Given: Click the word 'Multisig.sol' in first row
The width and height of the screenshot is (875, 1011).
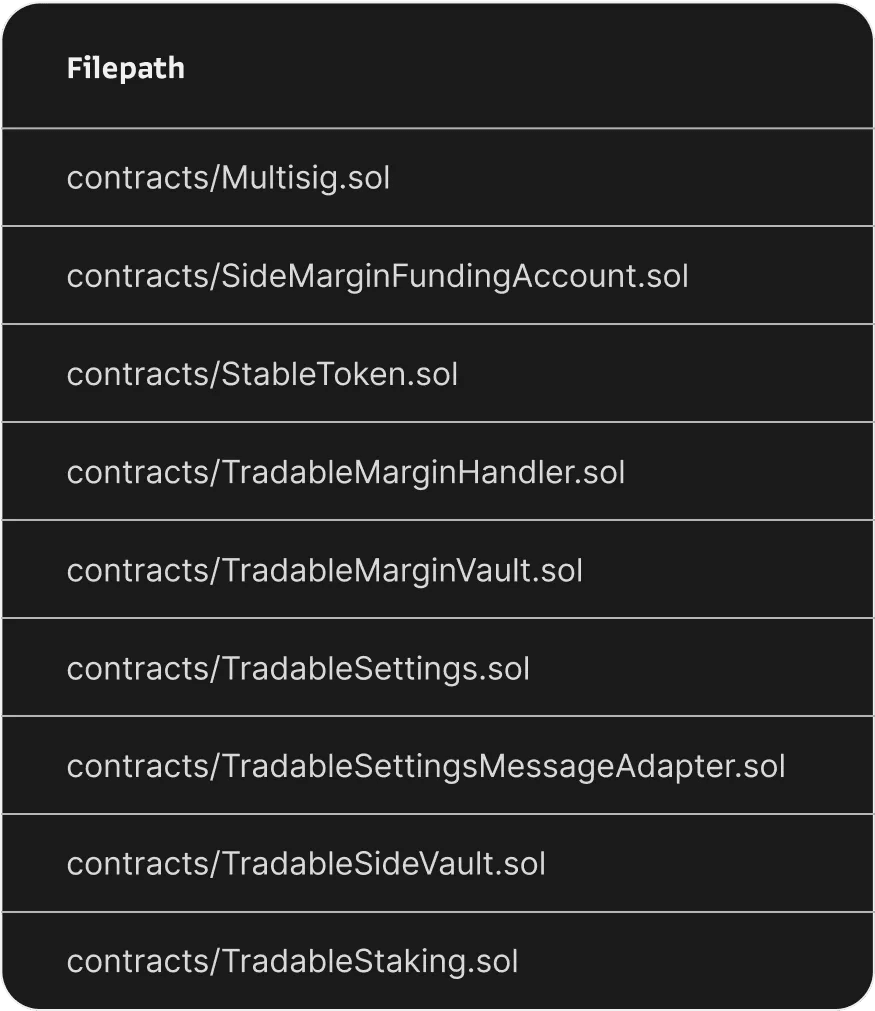Looking at the screenshot, I should (x=306, y=179).
